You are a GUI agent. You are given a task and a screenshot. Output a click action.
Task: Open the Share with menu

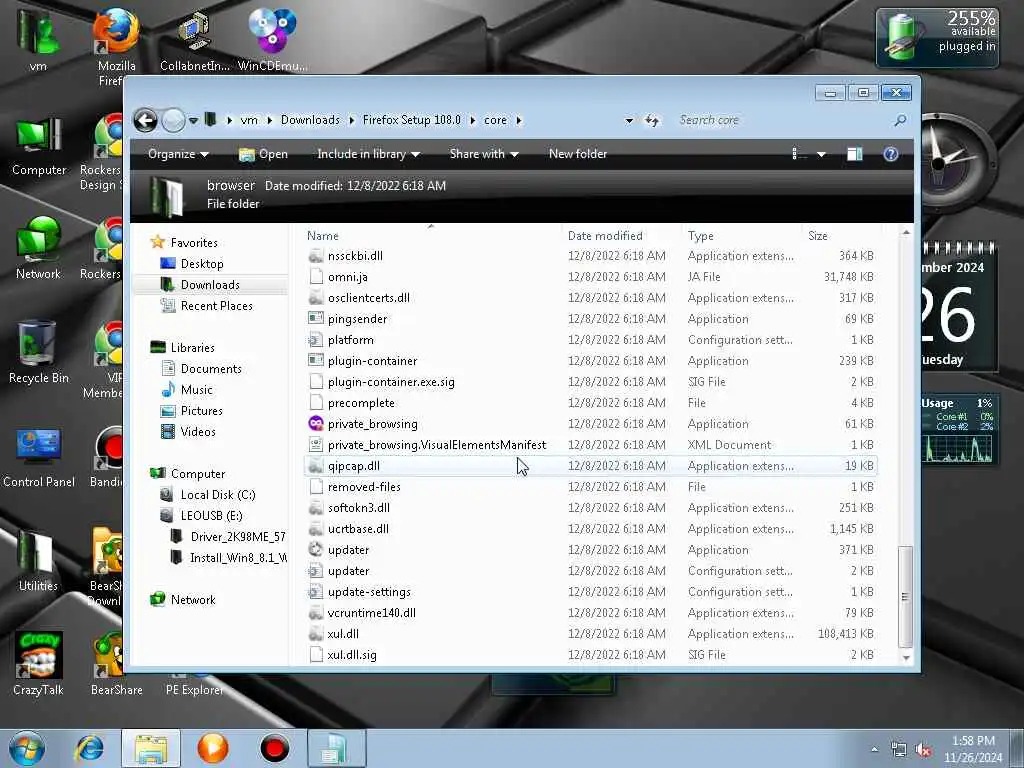[x=484, y=154]
